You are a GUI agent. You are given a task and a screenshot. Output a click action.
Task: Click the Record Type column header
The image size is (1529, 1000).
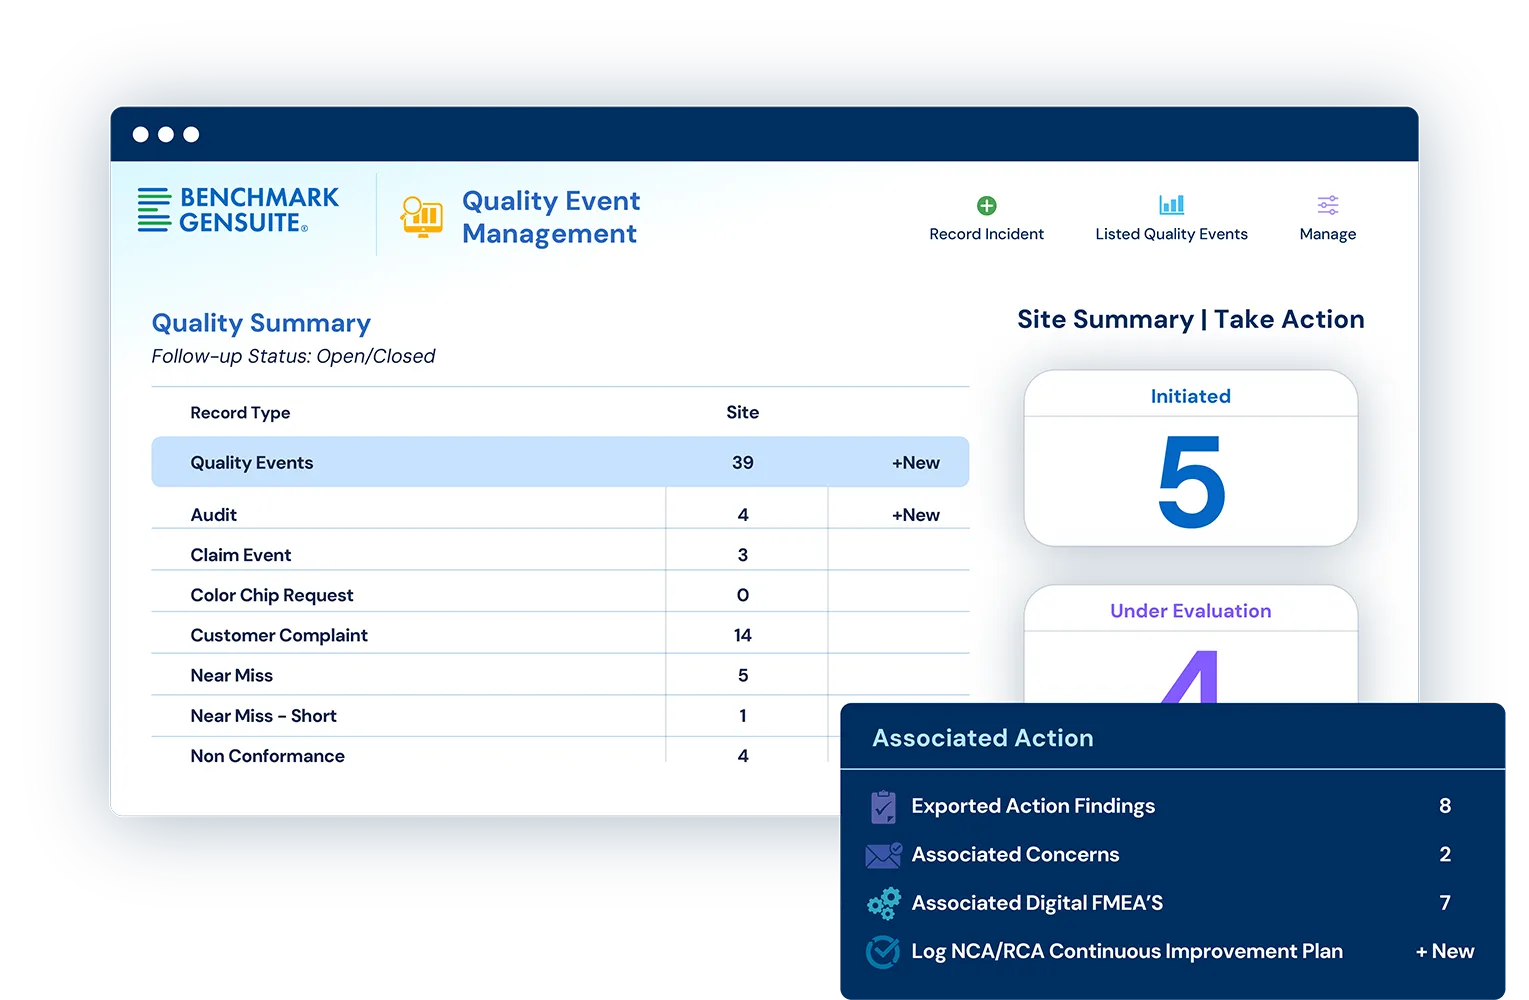coord(240,413)
